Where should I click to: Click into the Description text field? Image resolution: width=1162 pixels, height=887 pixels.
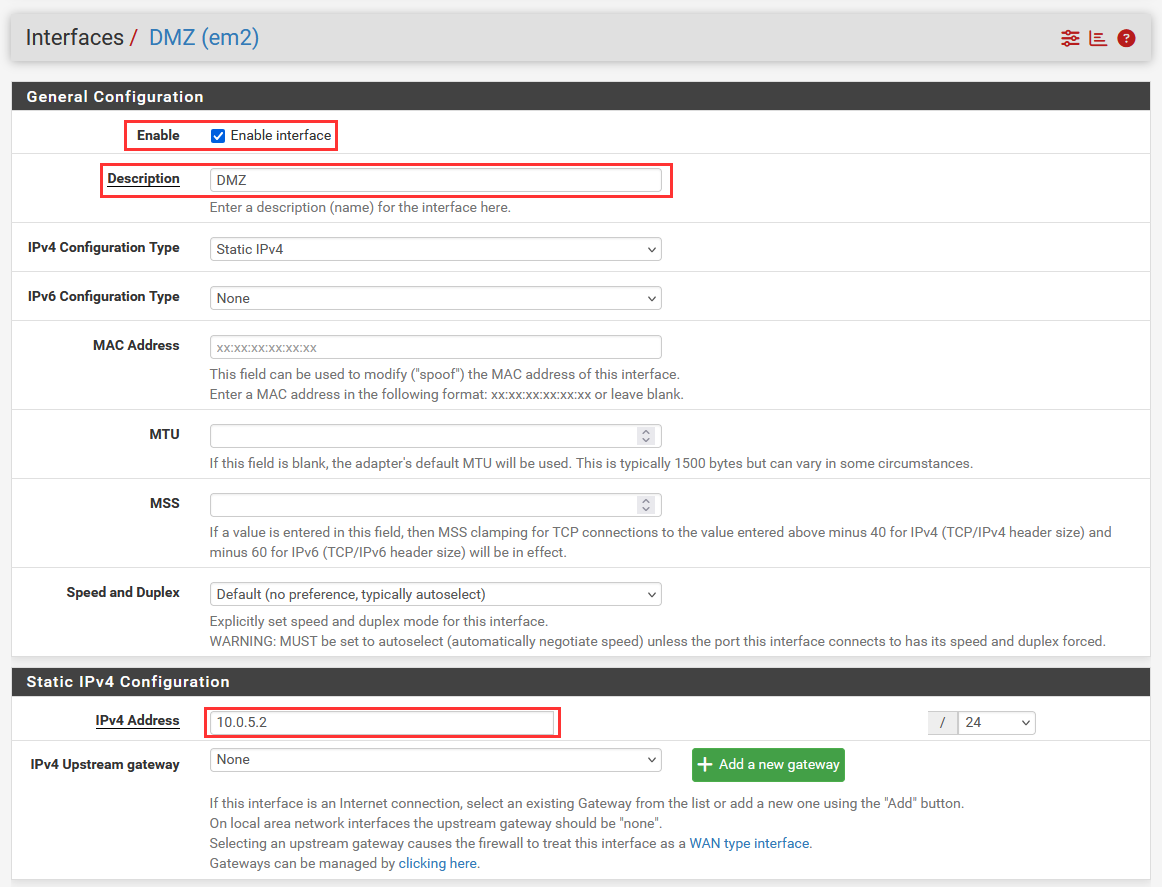[435, 180]
